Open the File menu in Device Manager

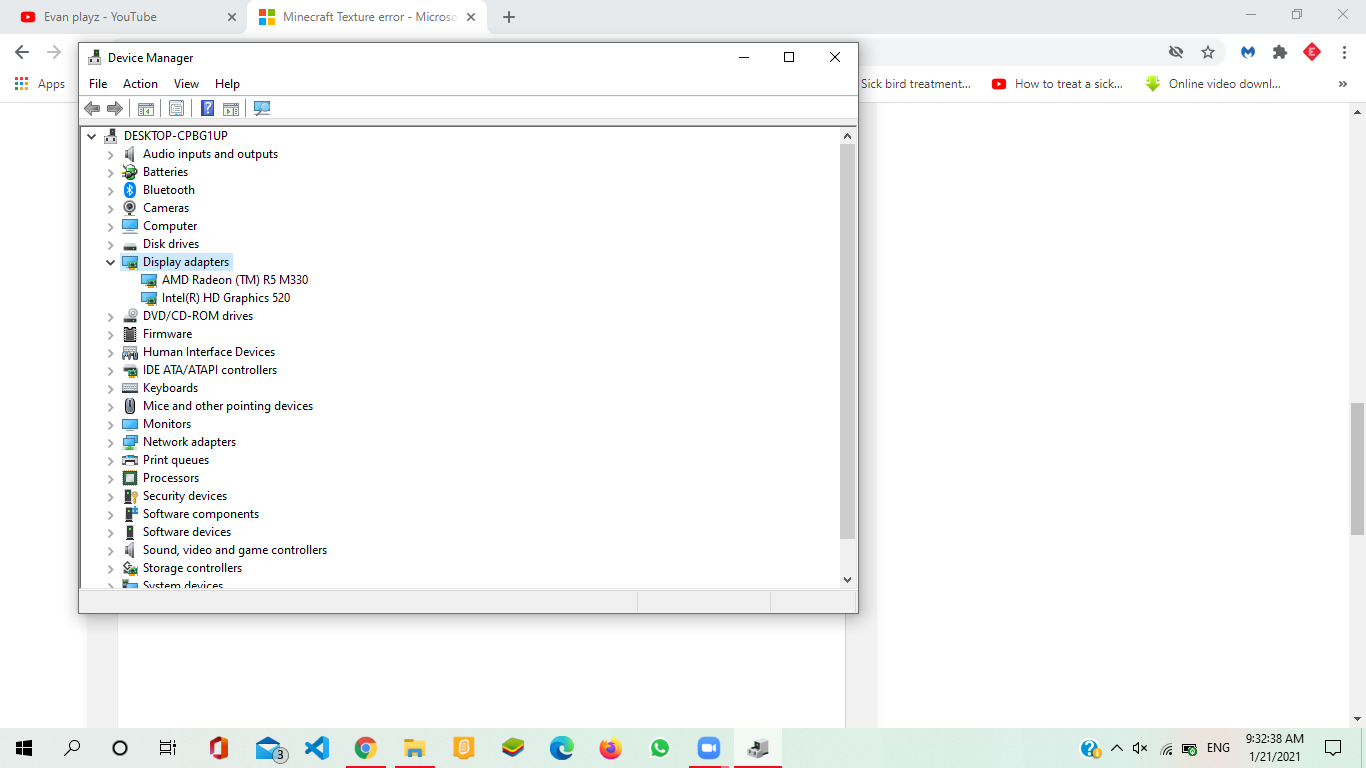click(x=98, y=84)
